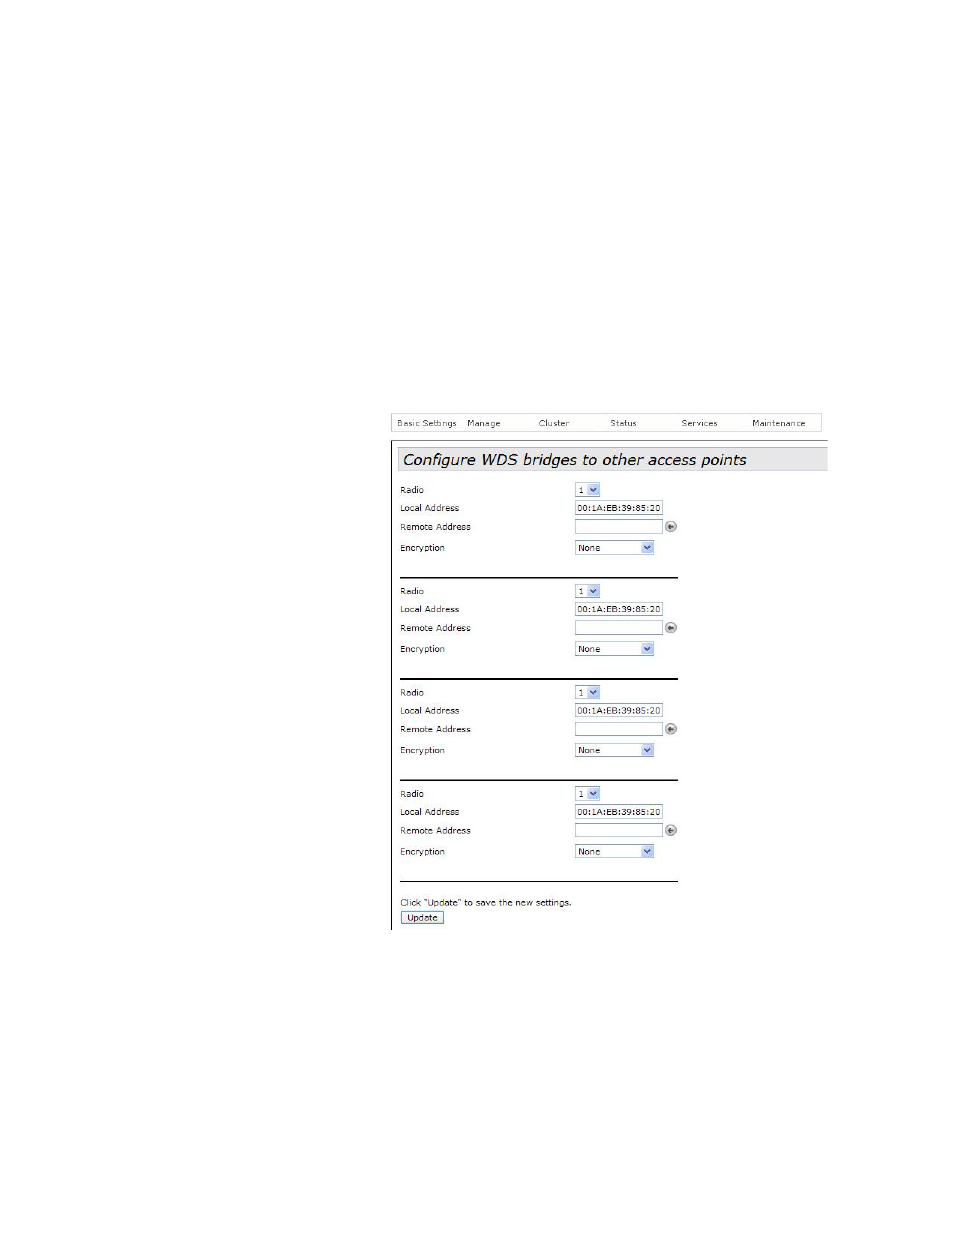Focus third Remote Address input field

[619, 729]
